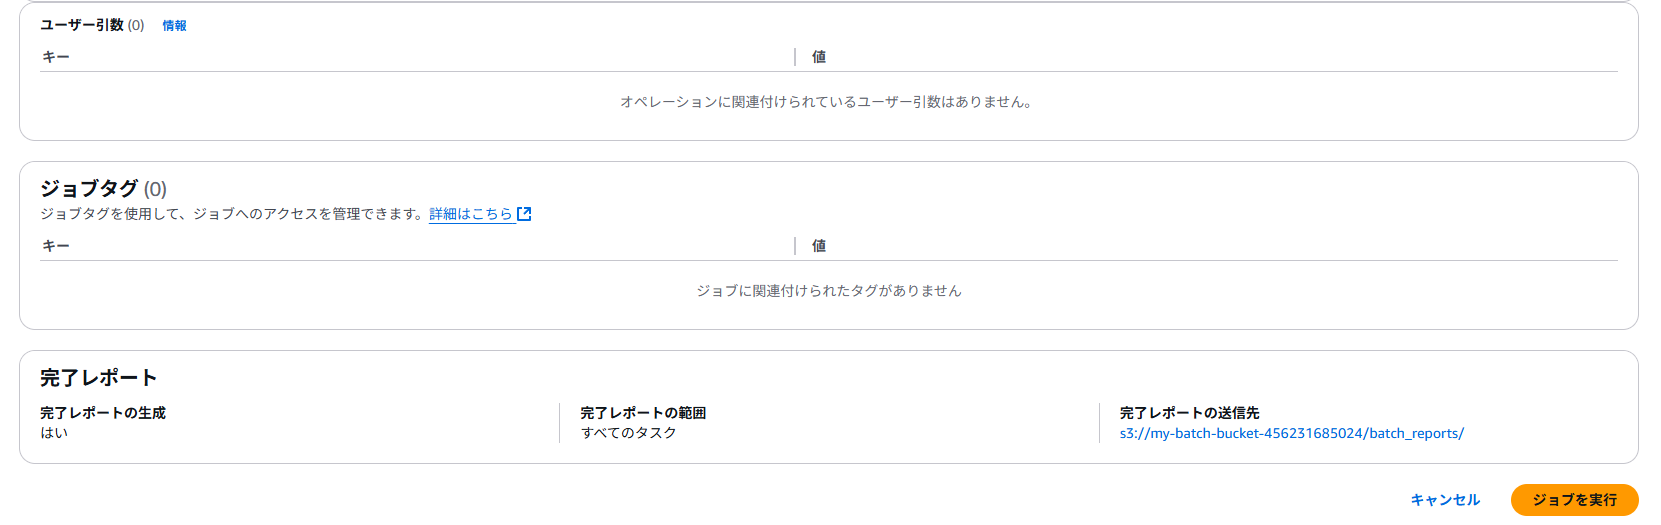1661x525 pixels.
Task: Click the 値 column header in ジョブタグ table
Action: (x=819, y=246)
